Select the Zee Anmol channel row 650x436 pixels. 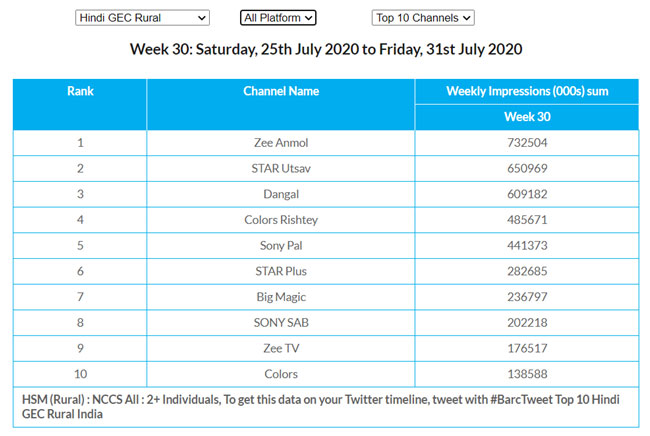pyautogui.click(x=281, y=142)
